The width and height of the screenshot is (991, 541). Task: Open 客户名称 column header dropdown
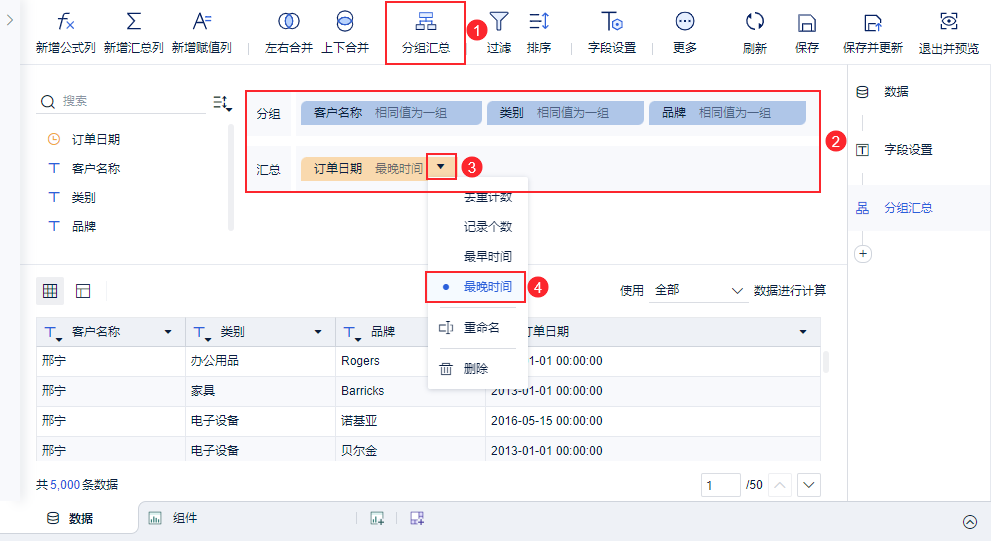tap(168, 332)
